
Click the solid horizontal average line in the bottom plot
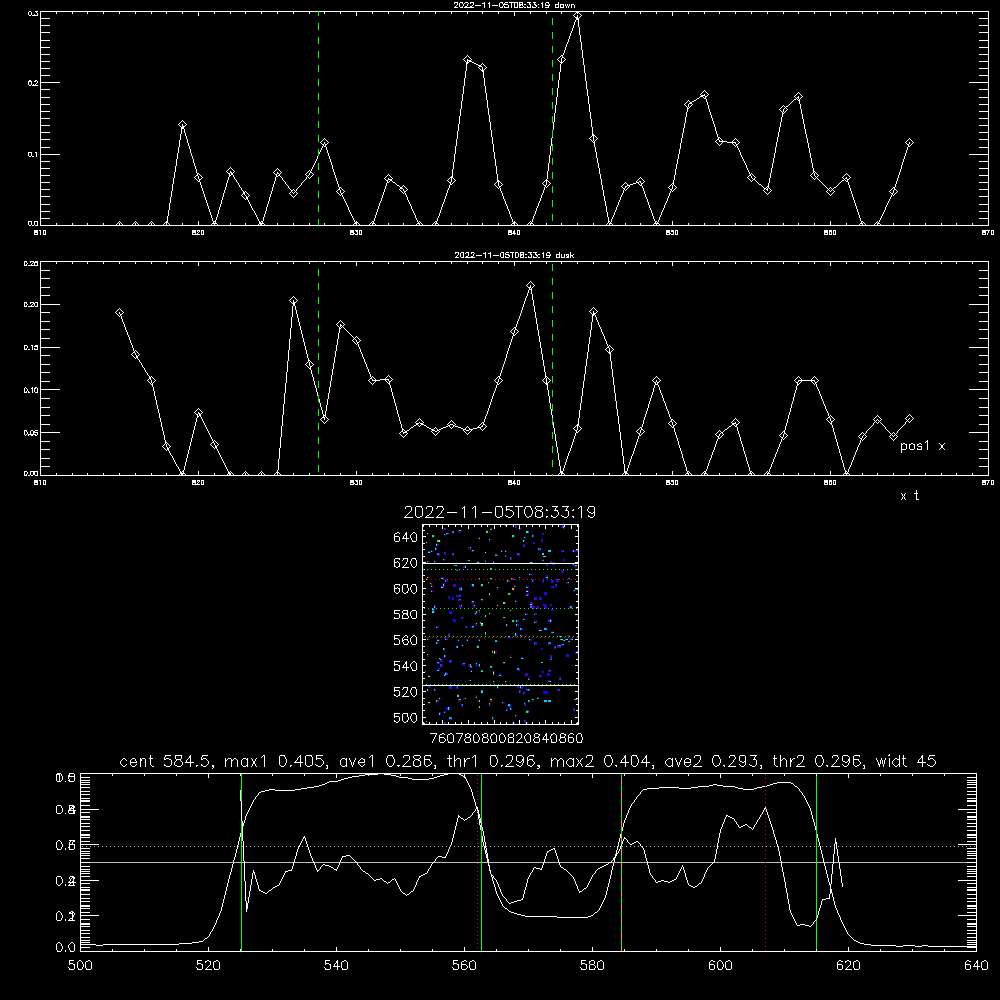tap(528, 862)
